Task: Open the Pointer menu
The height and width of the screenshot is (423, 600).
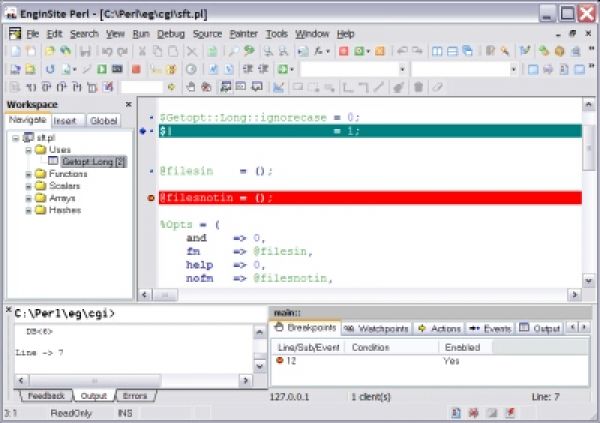Action: pyautogui.click(x=243, y=34)
